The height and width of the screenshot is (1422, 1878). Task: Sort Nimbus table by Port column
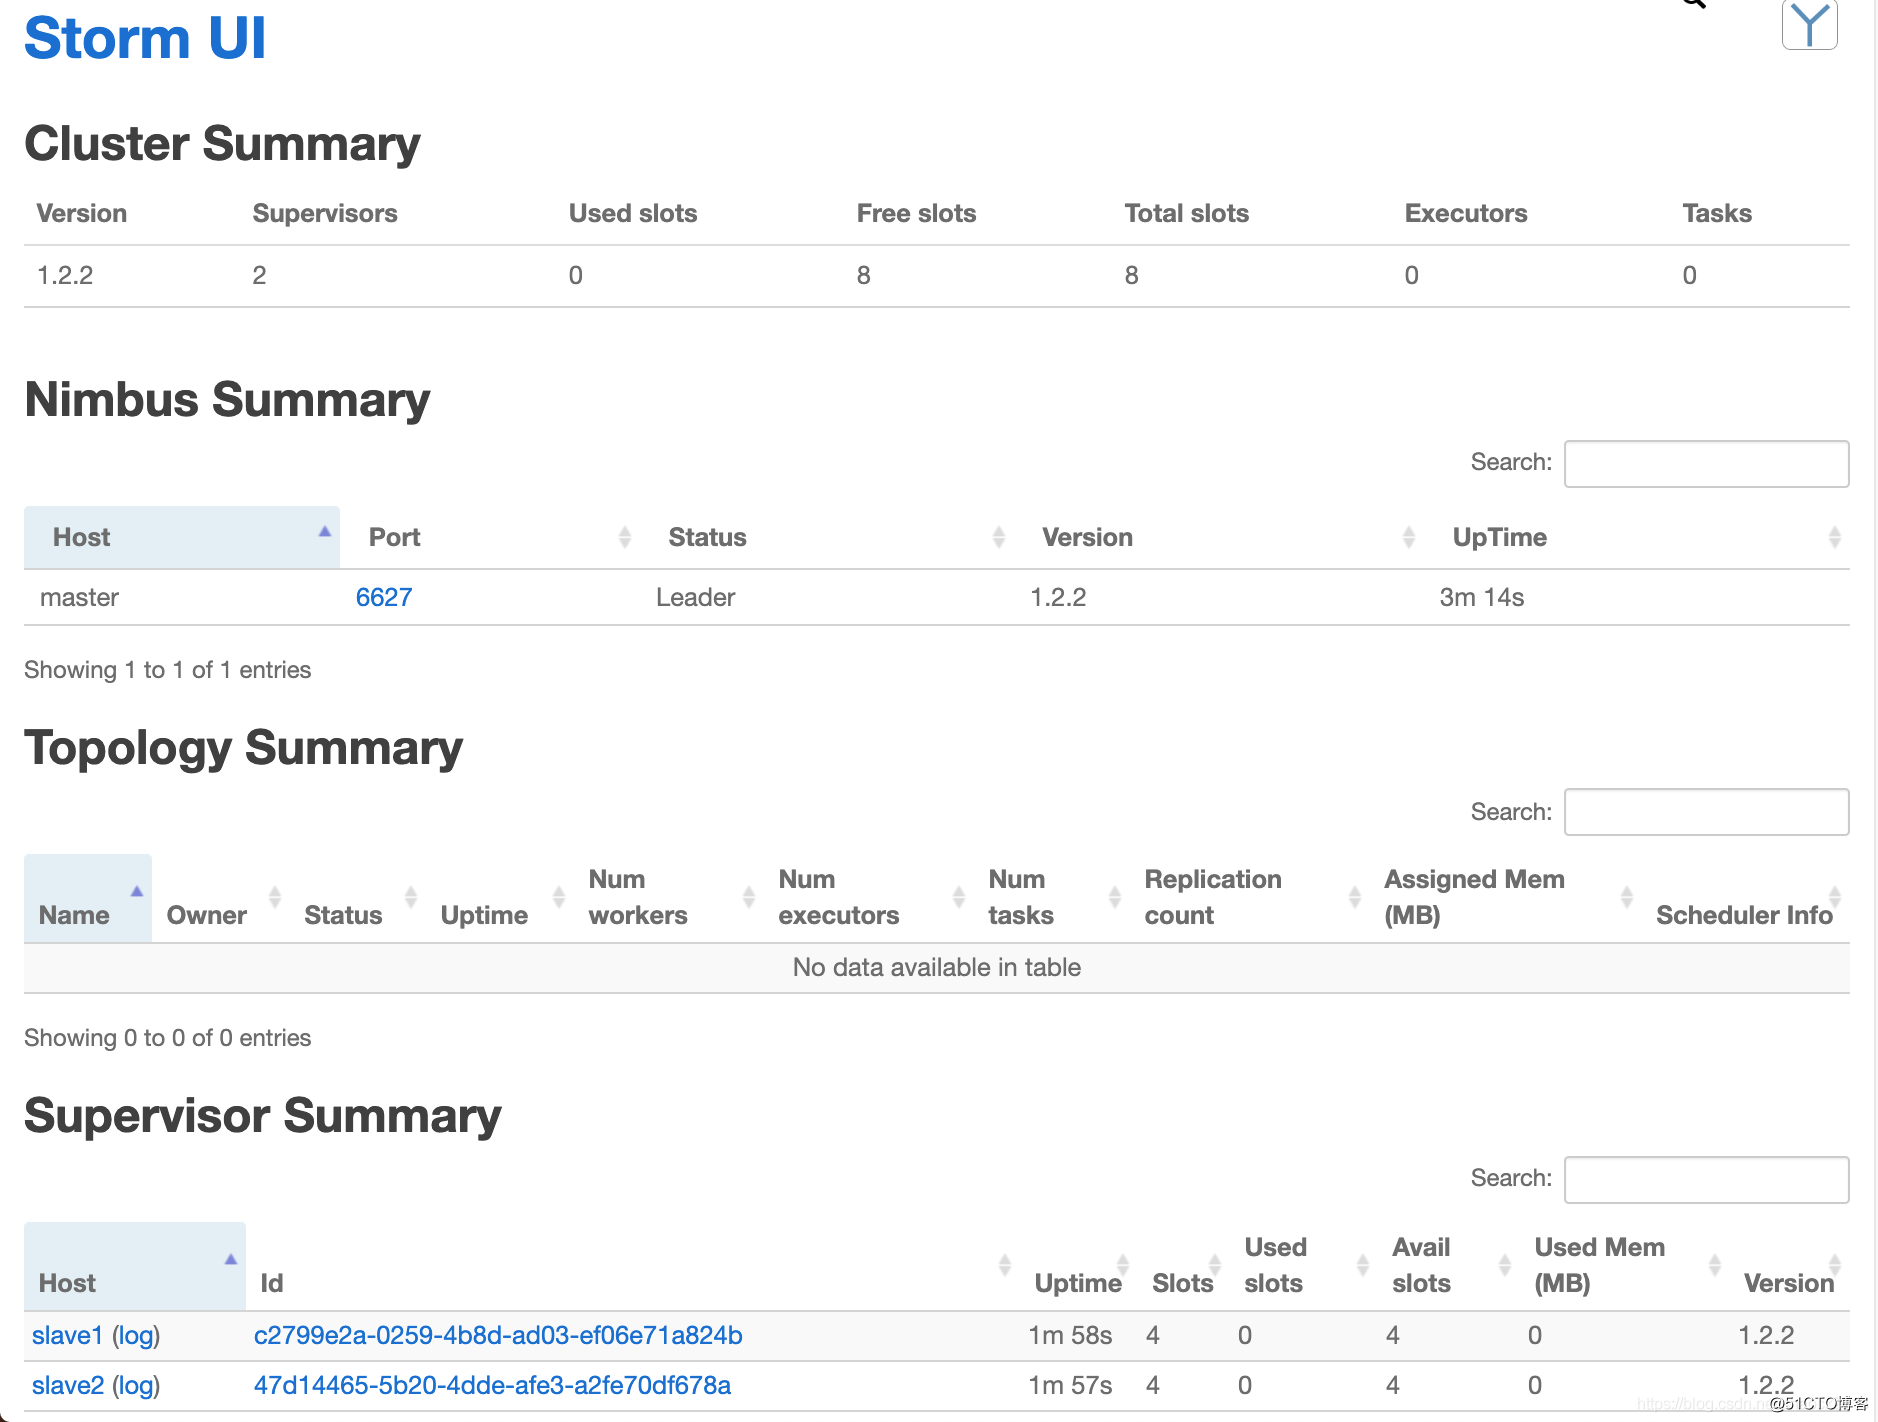pyautogui.click(x=490, y=538)
